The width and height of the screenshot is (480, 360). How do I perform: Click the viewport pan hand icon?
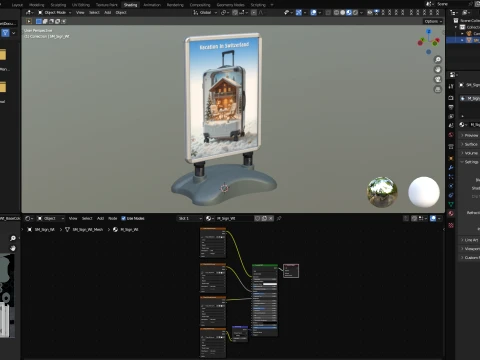(x=438, y=69)
